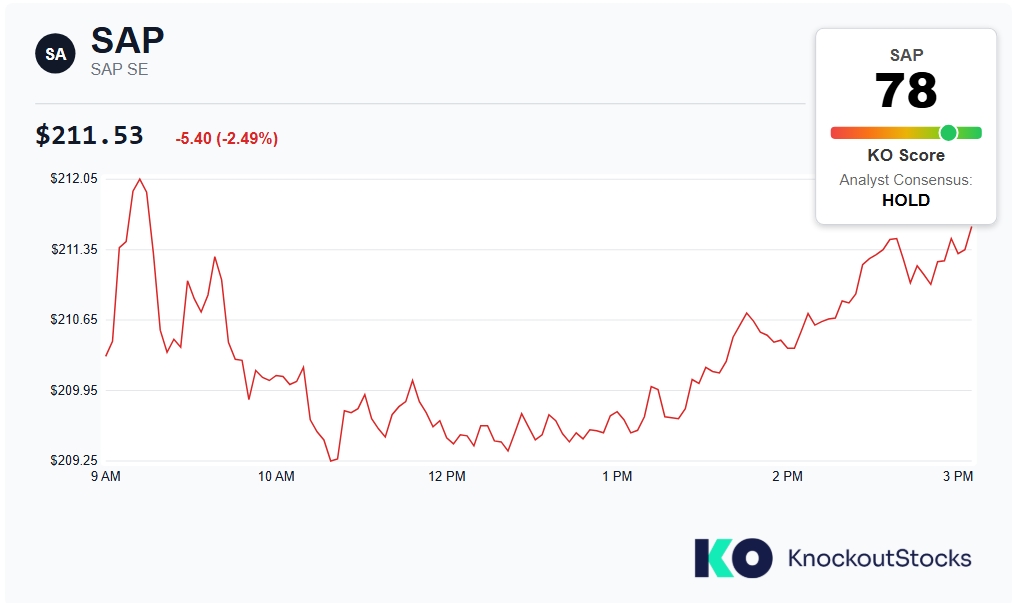Click the $209.25 y-axis label

click(x=74, y=461)
